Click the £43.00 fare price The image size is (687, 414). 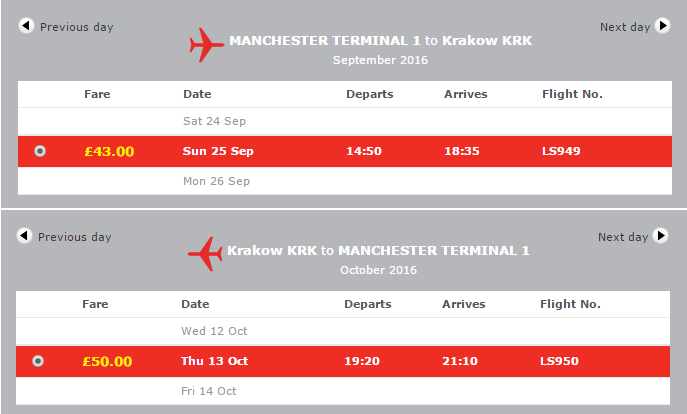point(109,152)
